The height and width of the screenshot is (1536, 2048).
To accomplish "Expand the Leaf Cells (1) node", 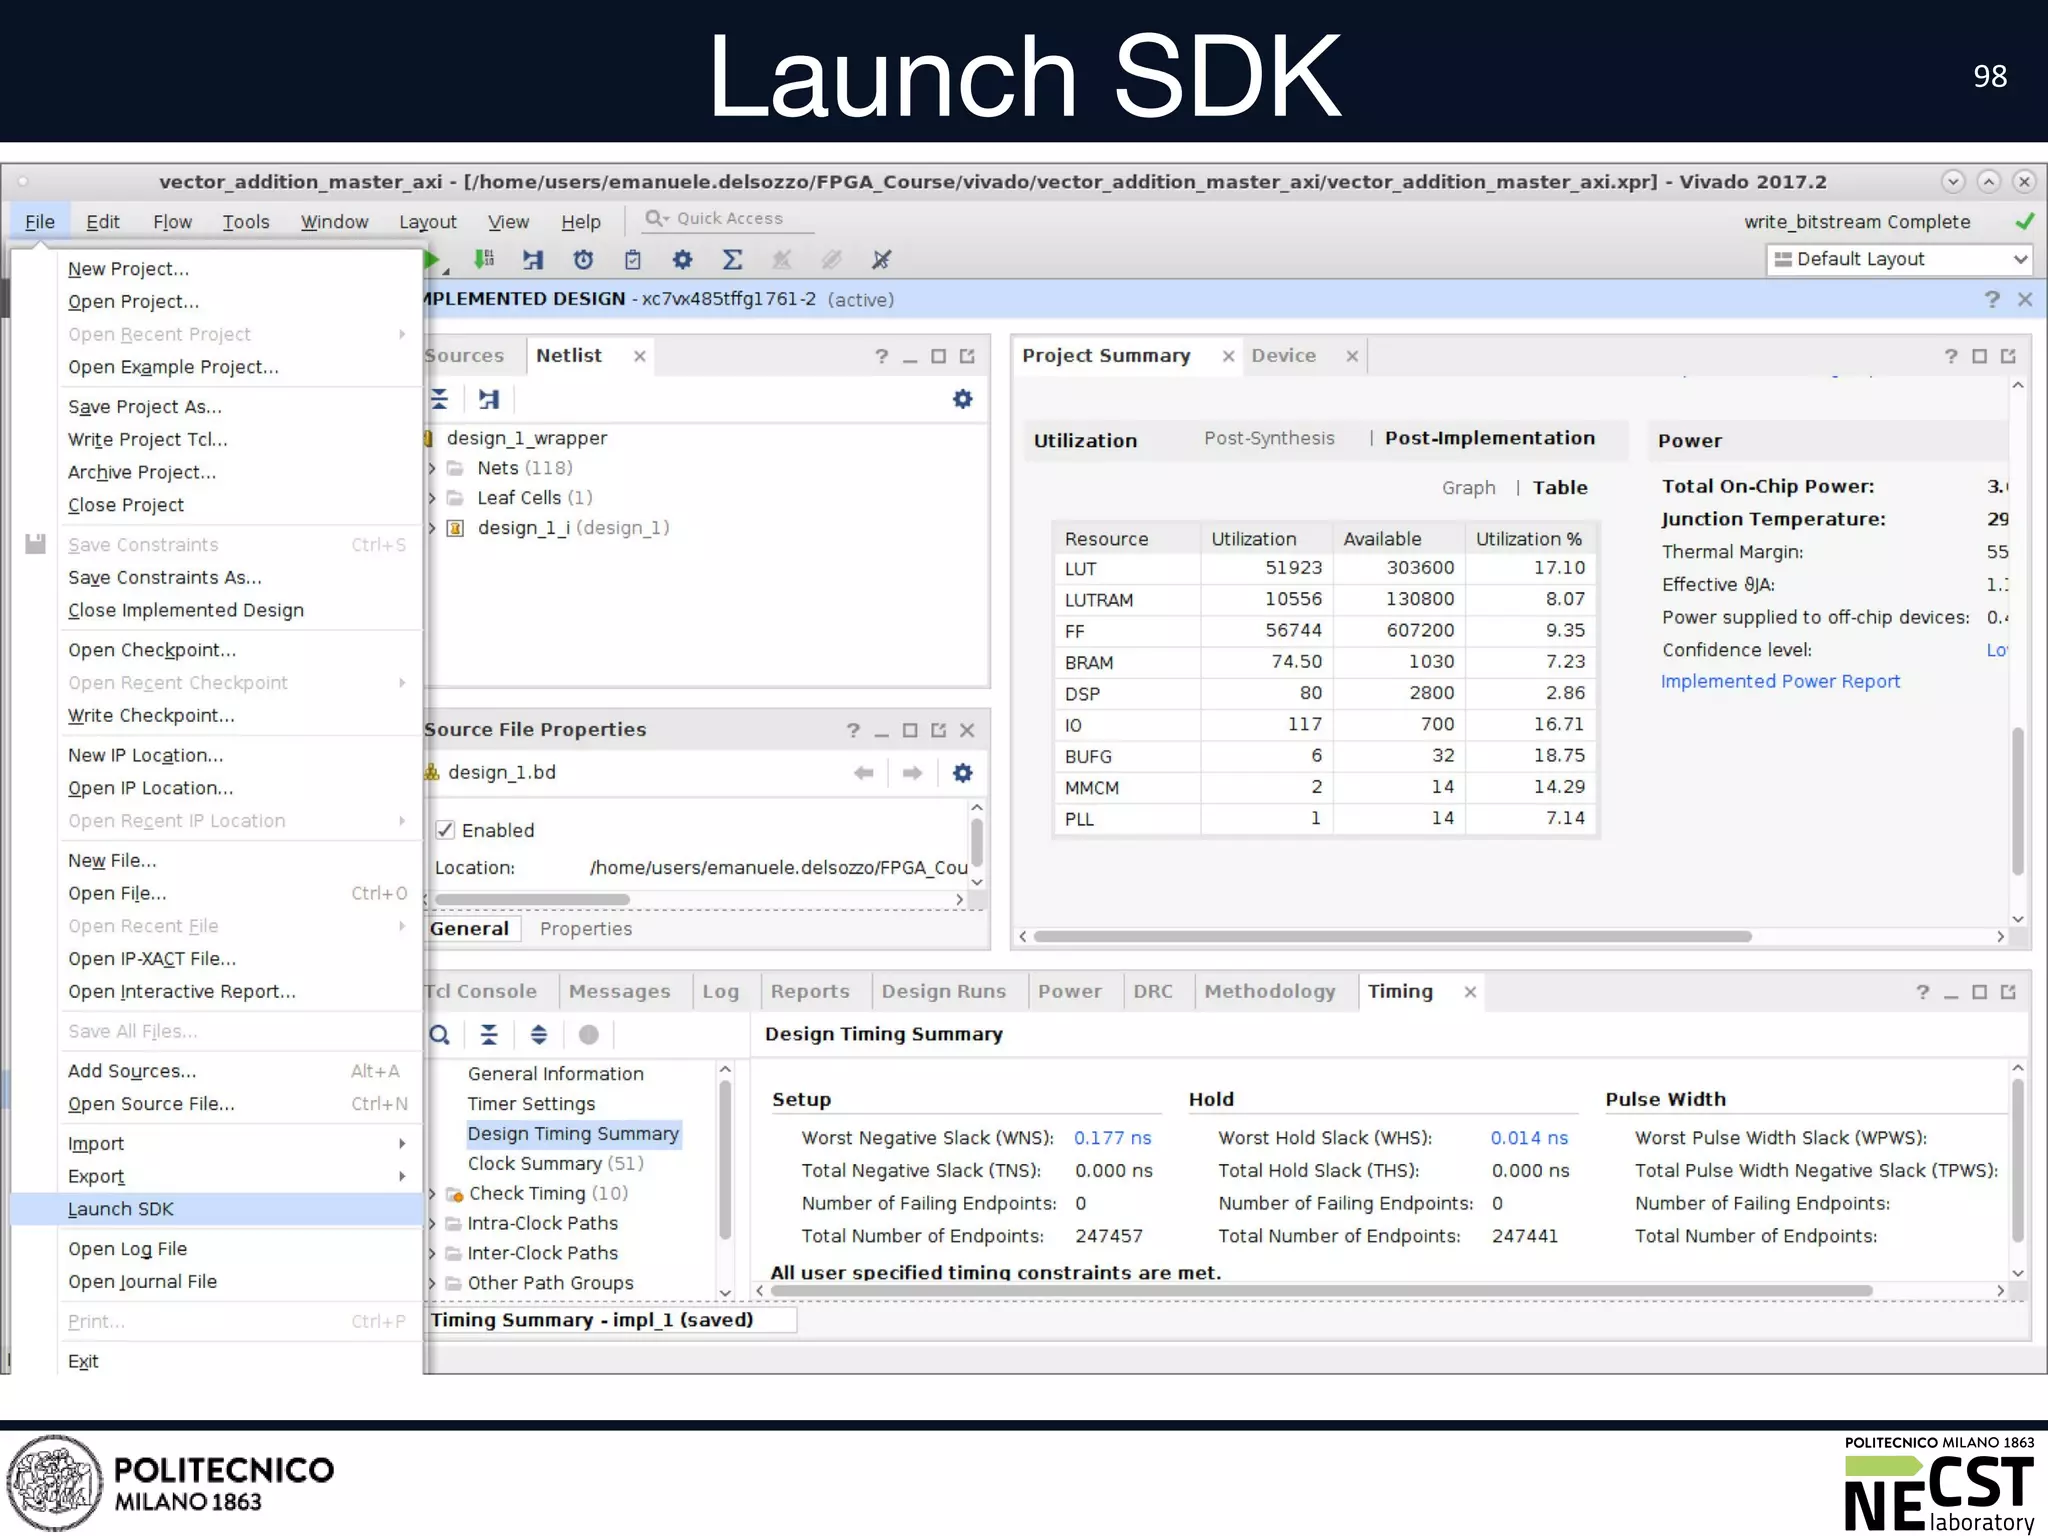I will (432, 498).
